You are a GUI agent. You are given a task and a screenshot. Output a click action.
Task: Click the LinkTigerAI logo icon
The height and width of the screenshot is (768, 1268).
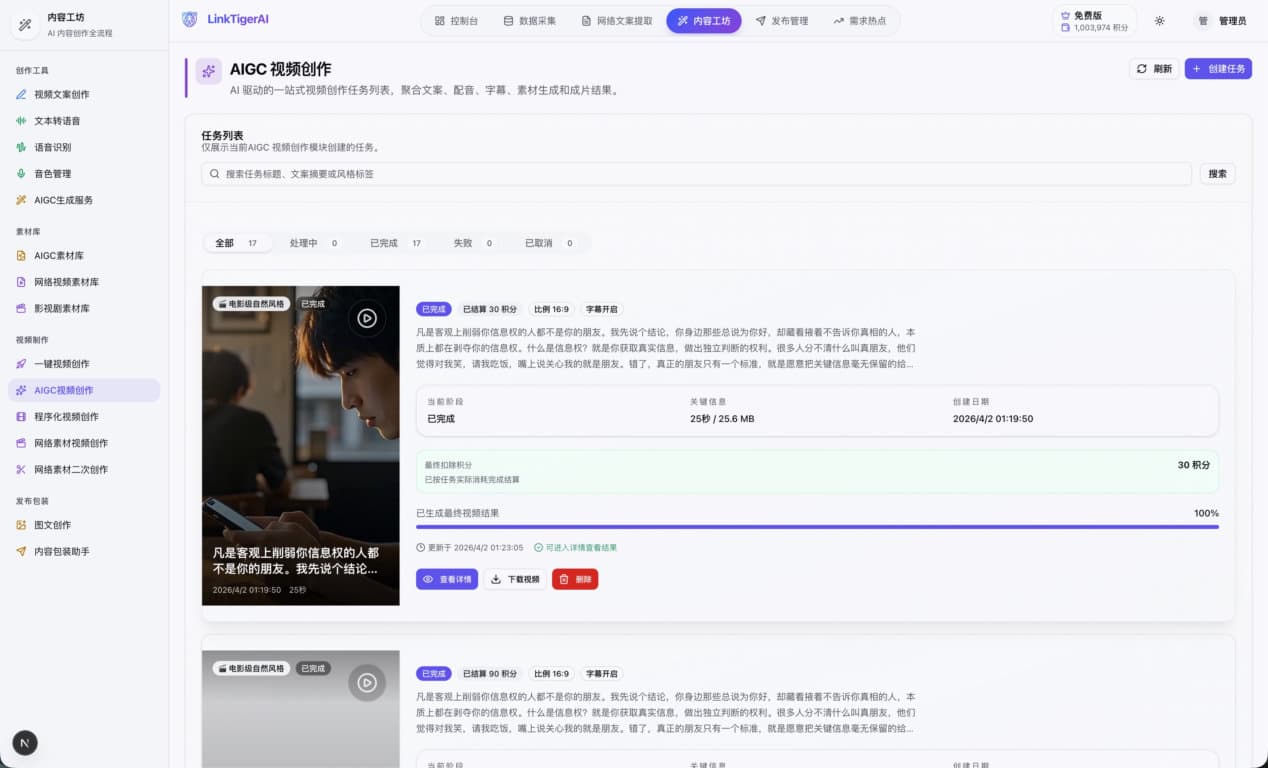[x=190, y=19]
